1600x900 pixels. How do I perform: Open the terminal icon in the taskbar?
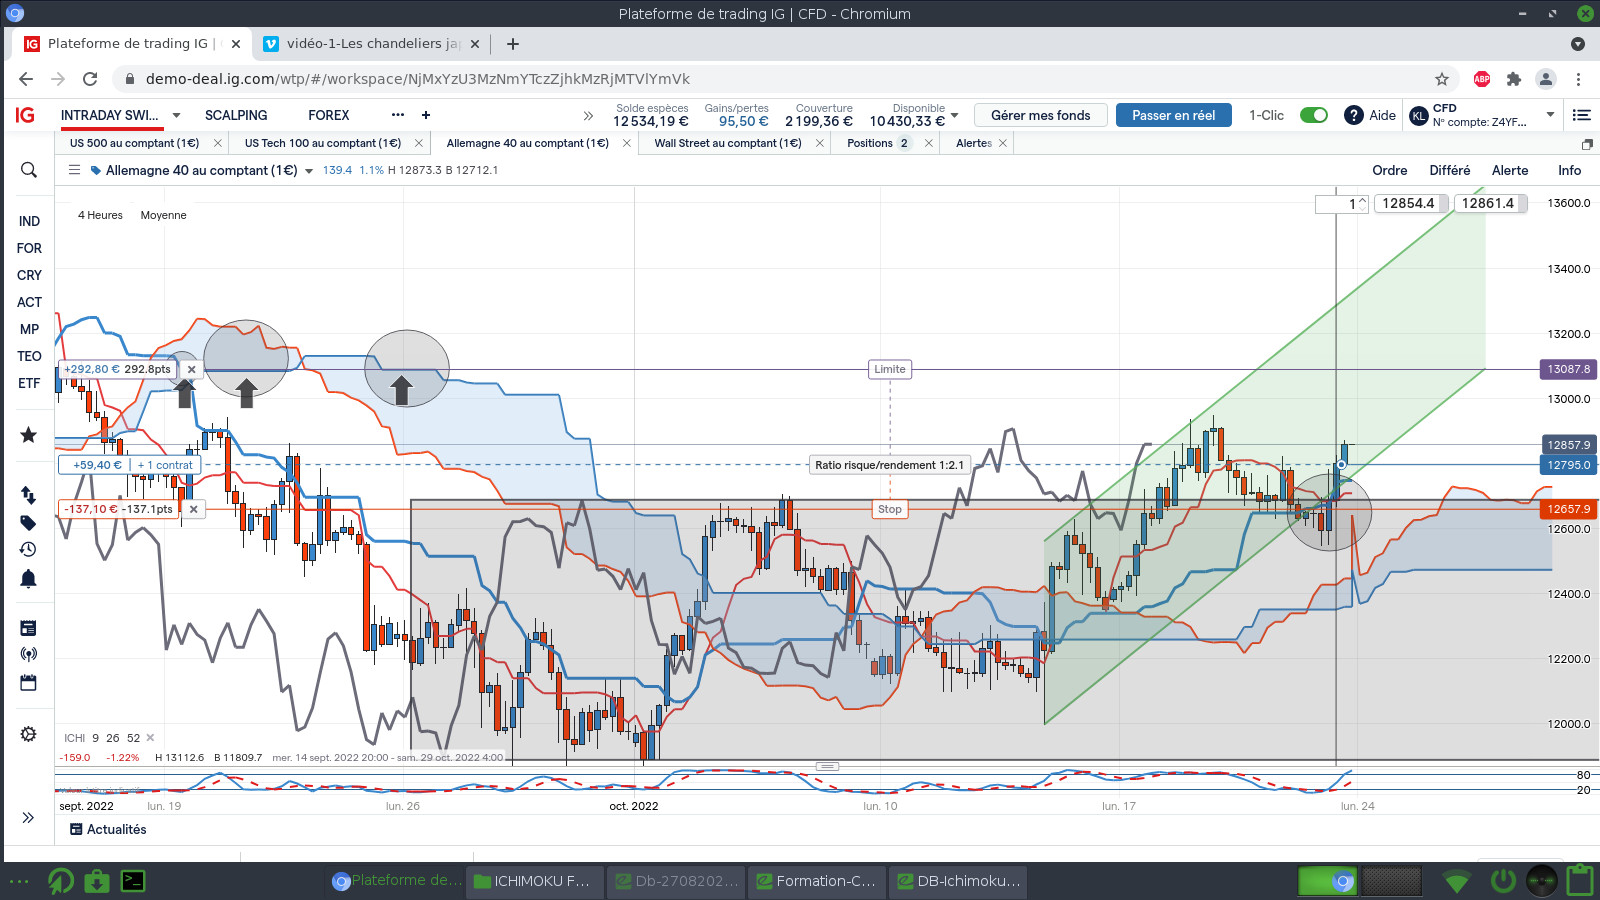click(133, 881)
